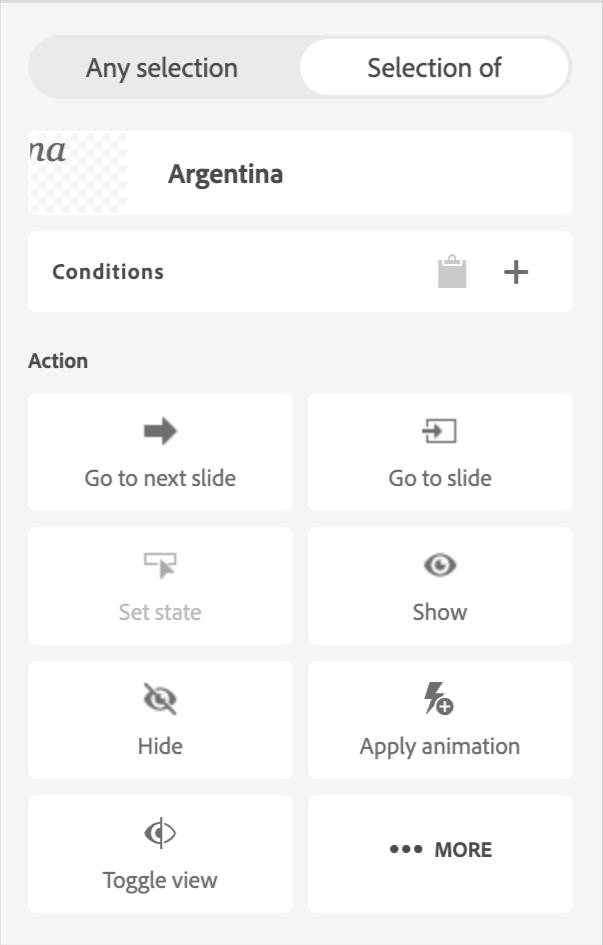Click the arrow icon for next slide

(160, 431)
